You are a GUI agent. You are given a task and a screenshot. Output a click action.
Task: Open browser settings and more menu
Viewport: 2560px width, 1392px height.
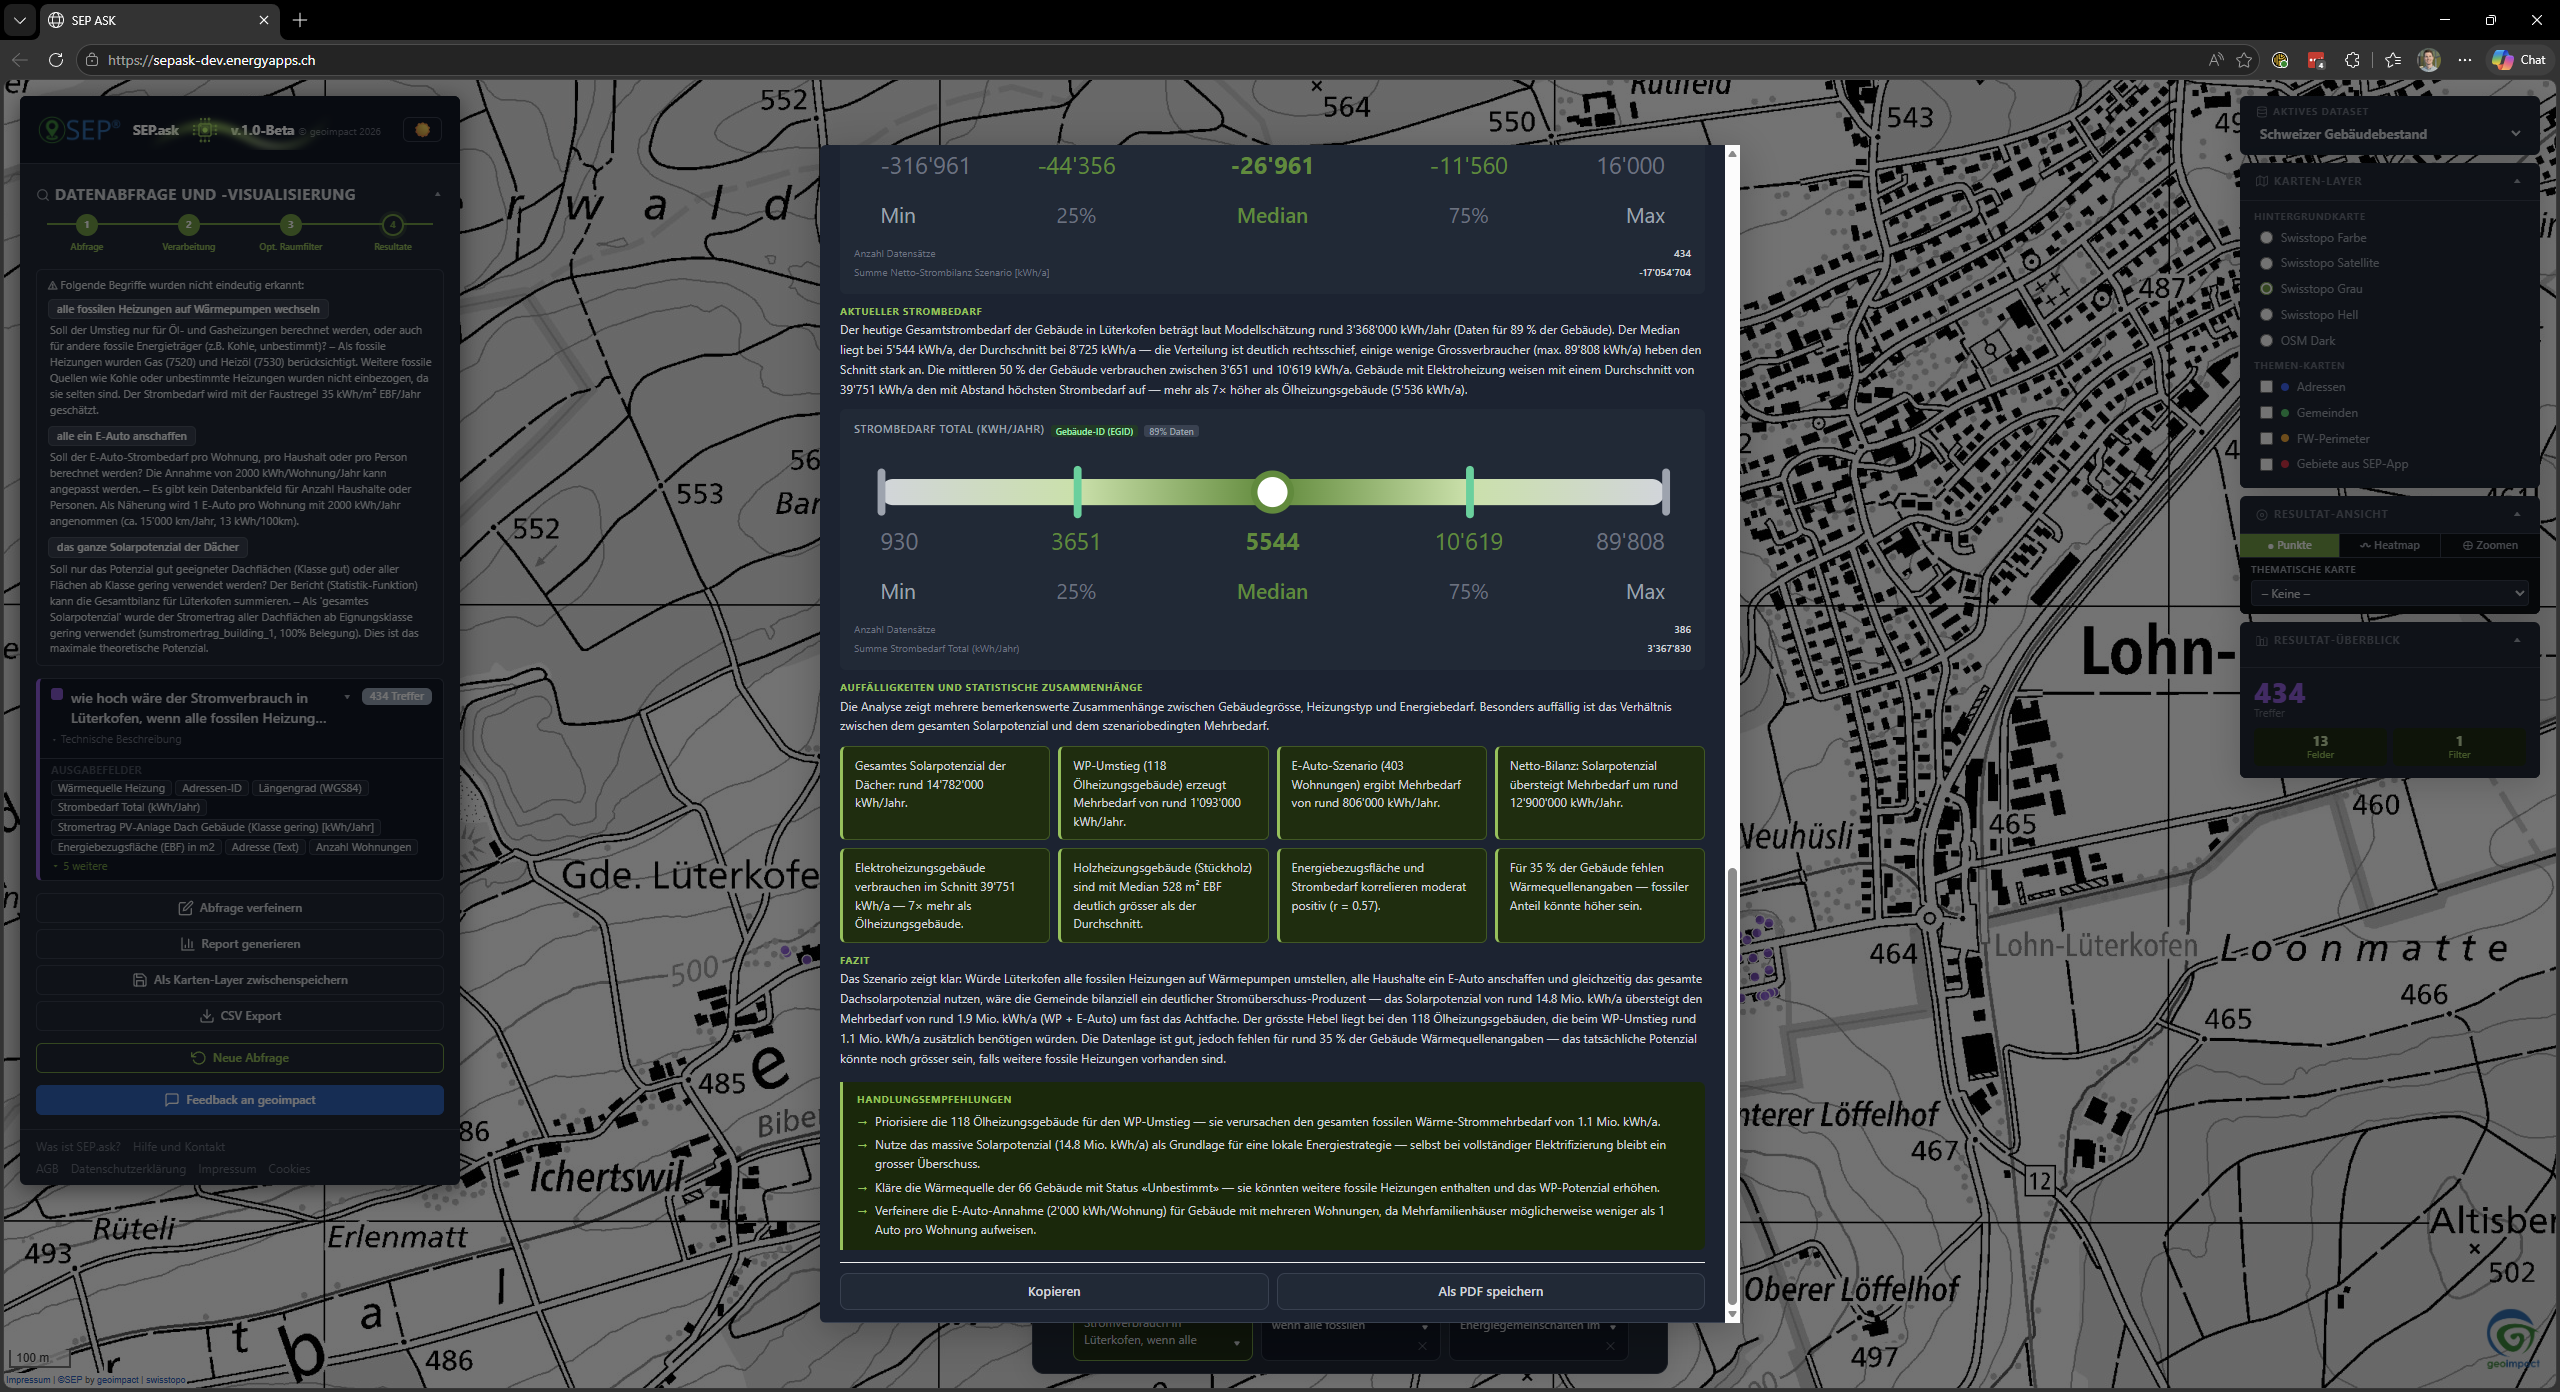[2465, 60]
